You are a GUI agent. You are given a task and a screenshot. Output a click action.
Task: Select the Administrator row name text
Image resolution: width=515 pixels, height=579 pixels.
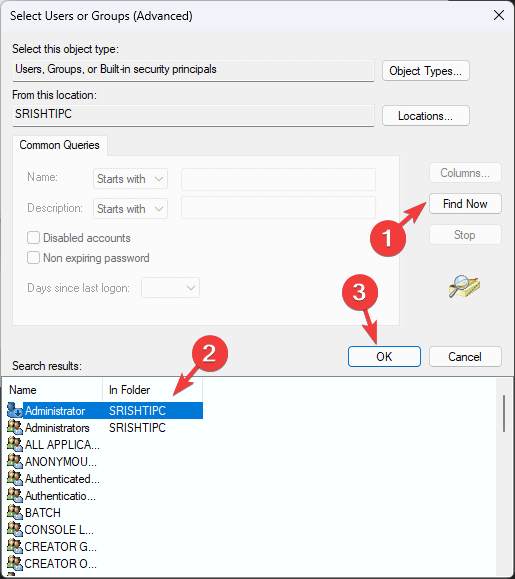tap(55, 411)
